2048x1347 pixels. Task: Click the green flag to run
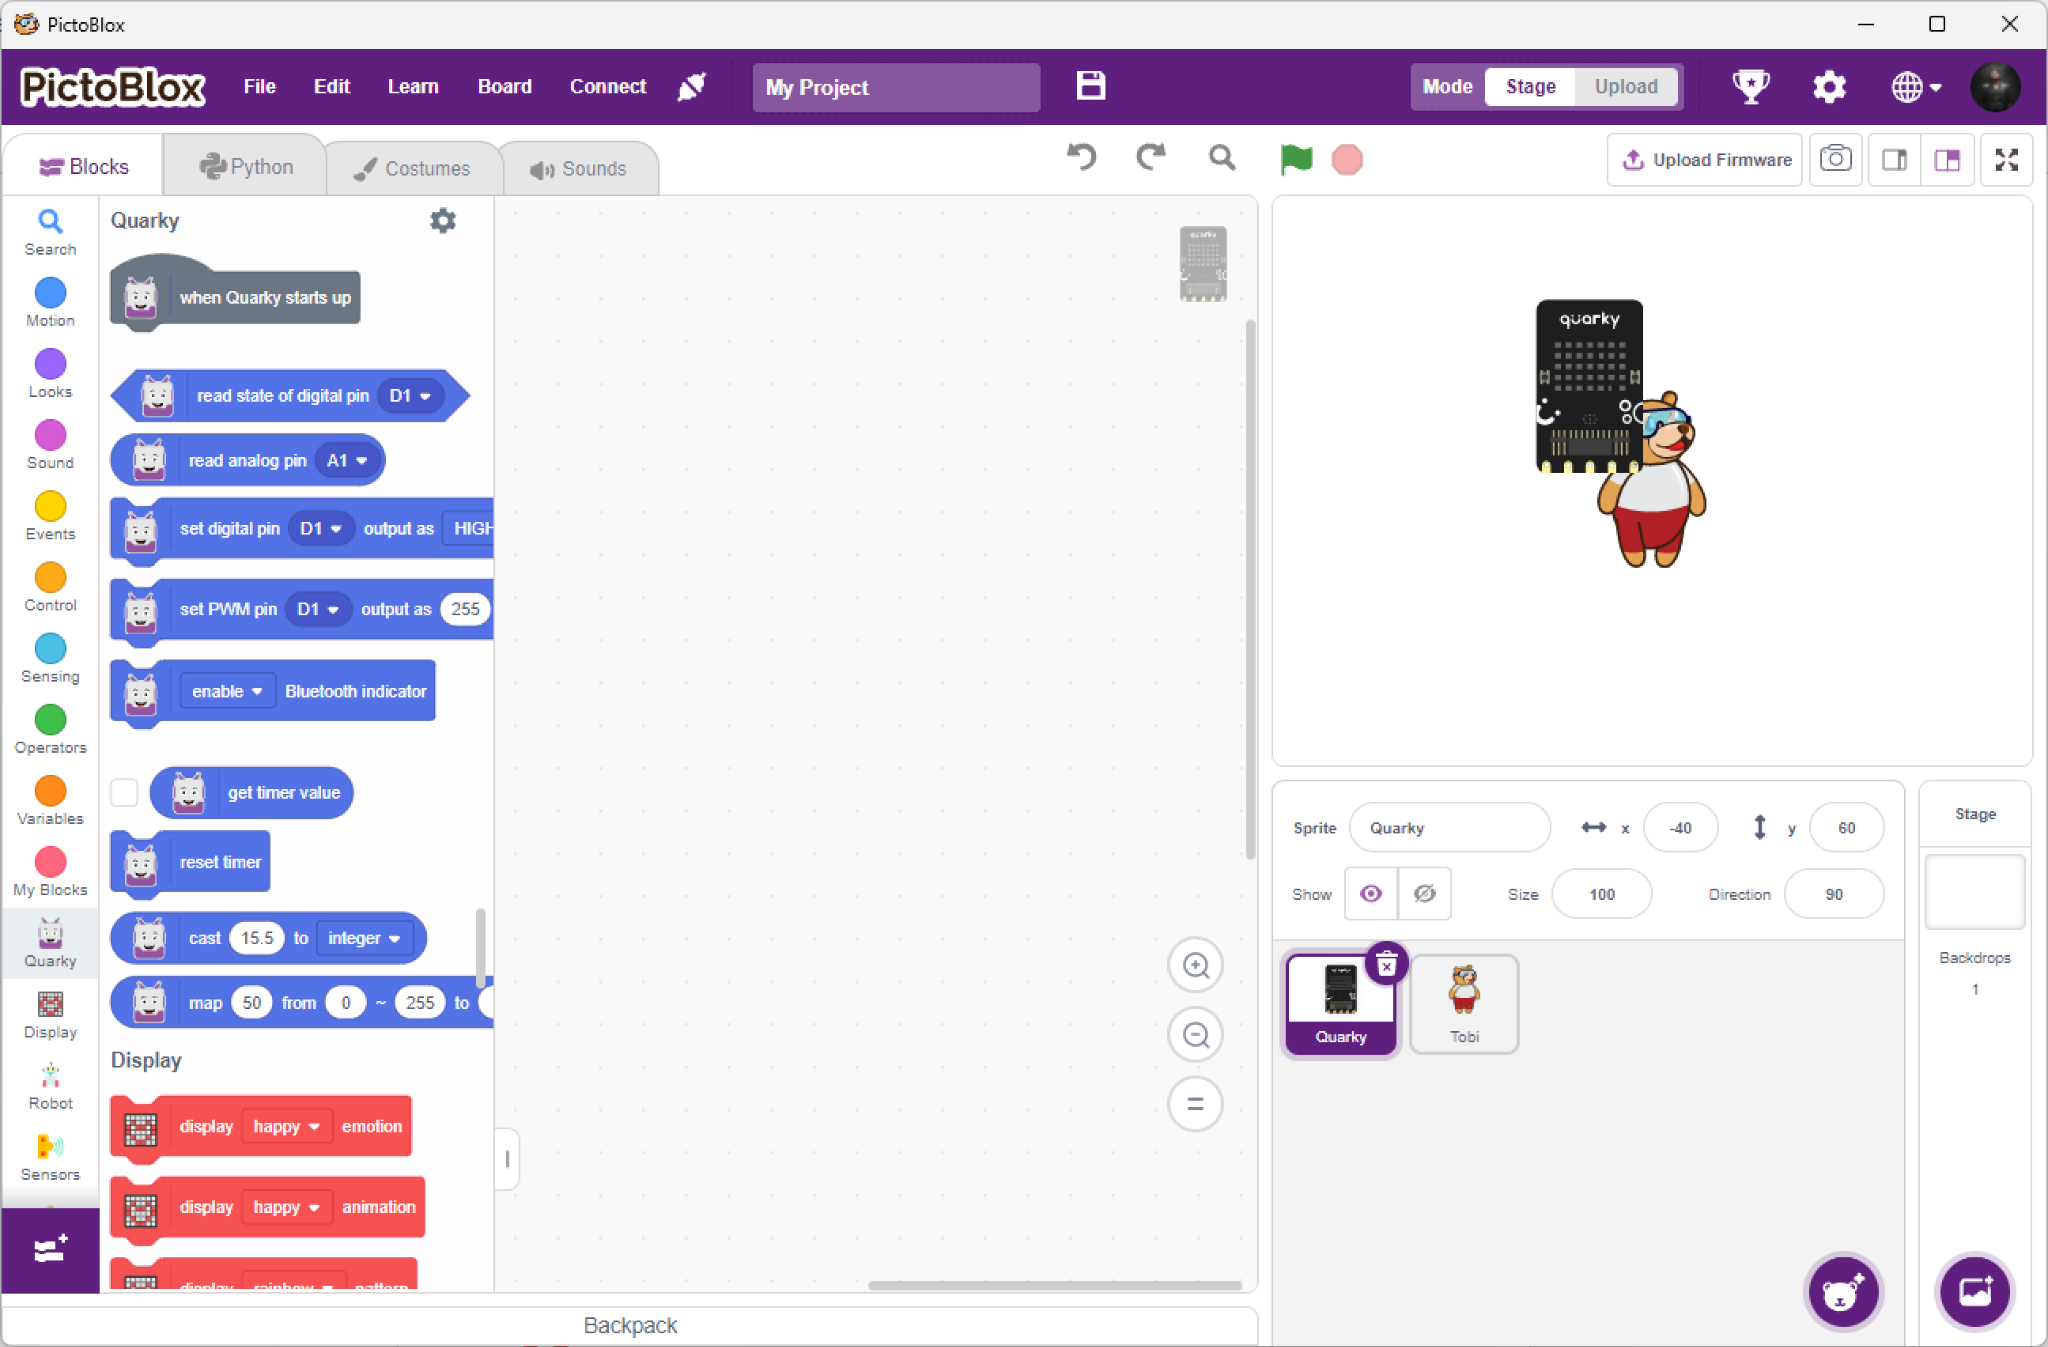[x=1295, y=159]
